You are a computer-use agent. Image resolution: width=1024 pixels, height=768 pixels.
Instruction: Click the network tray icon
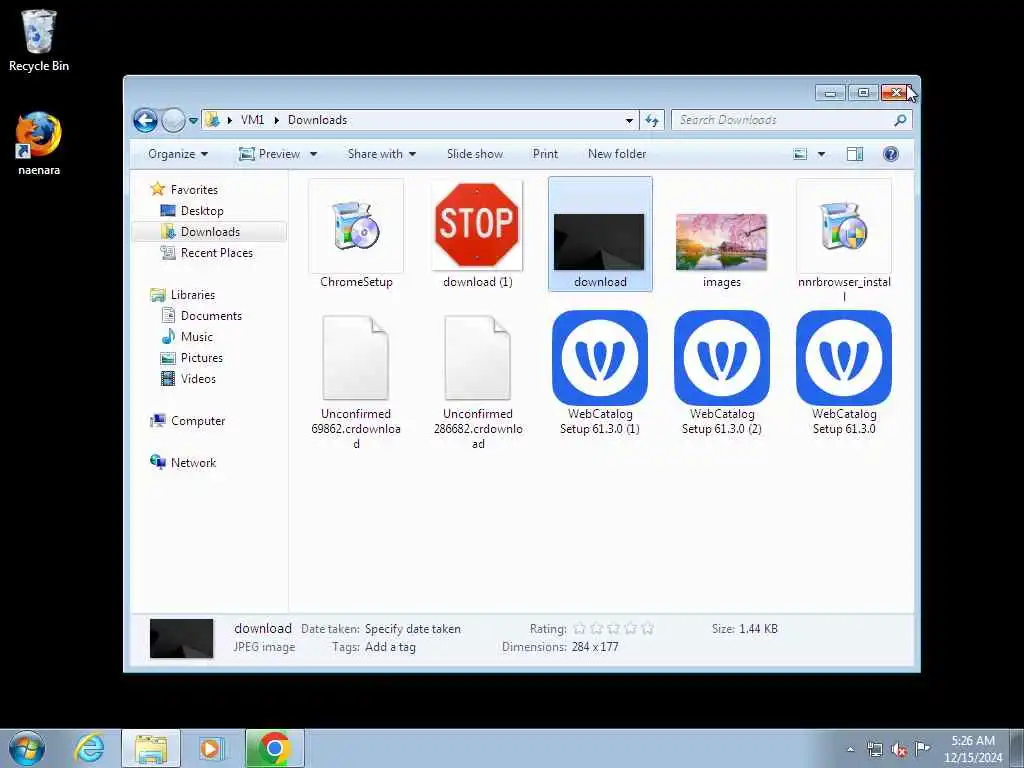(874, 749)
